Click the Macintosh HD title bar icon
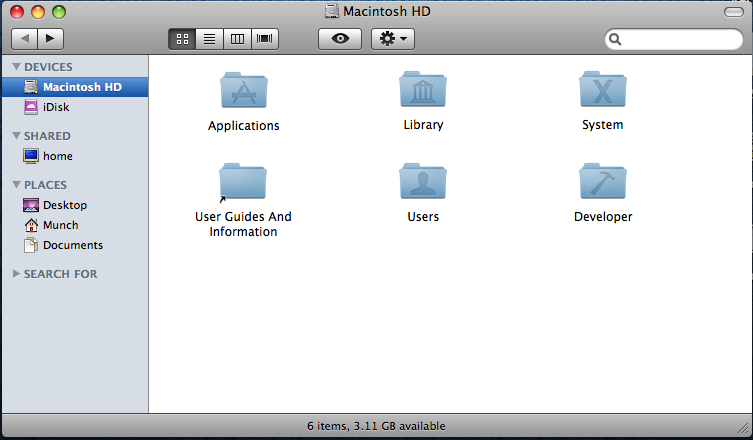The width and height of the screenshot is (753, 440). click(x=331, y=11)
